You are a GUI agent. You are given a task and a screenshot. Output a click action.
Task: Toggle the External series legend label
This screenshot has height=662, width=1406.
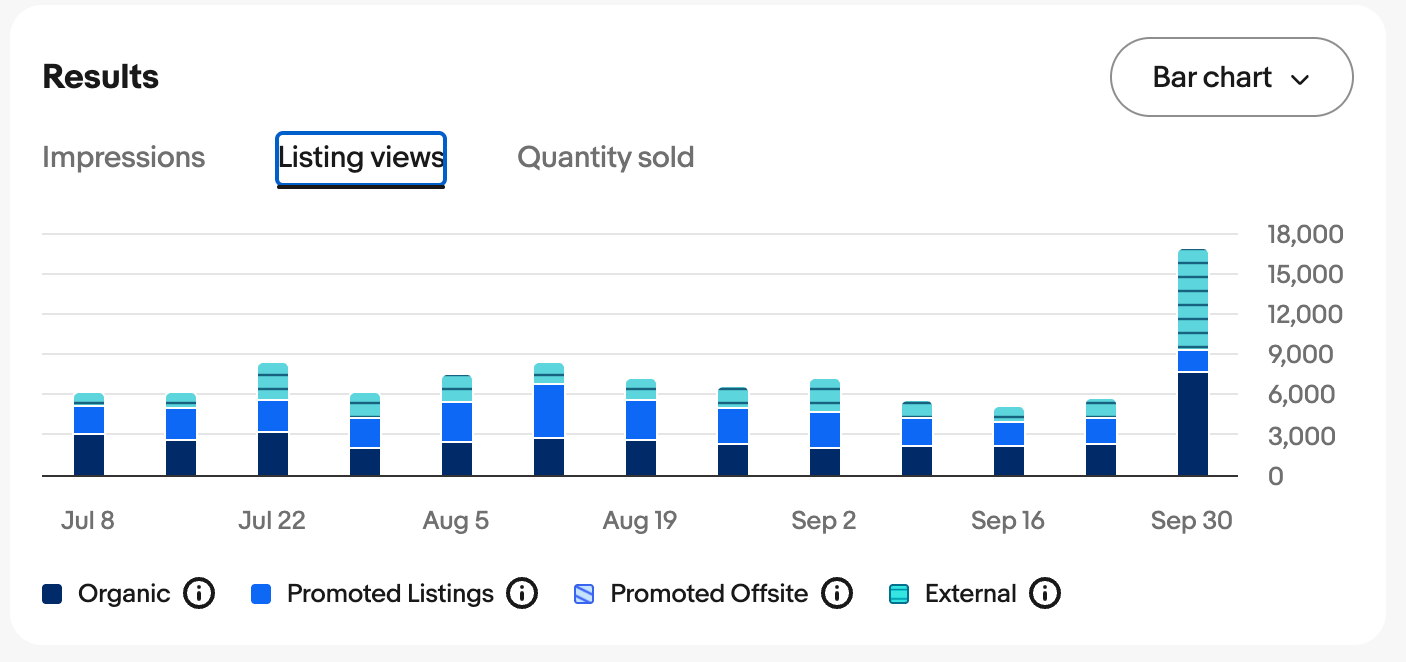click(x=970, y=594)
